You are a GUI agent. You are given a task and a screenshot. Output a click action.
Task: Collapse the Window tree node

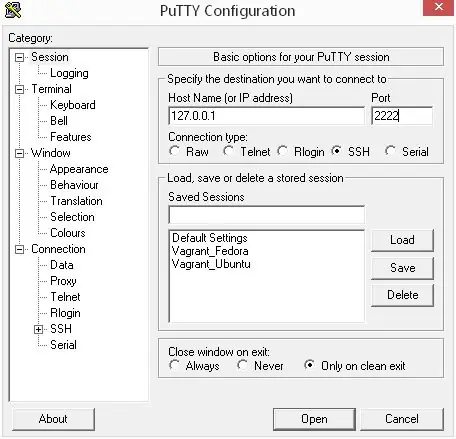pyautogui.click(x=20, y=153)
